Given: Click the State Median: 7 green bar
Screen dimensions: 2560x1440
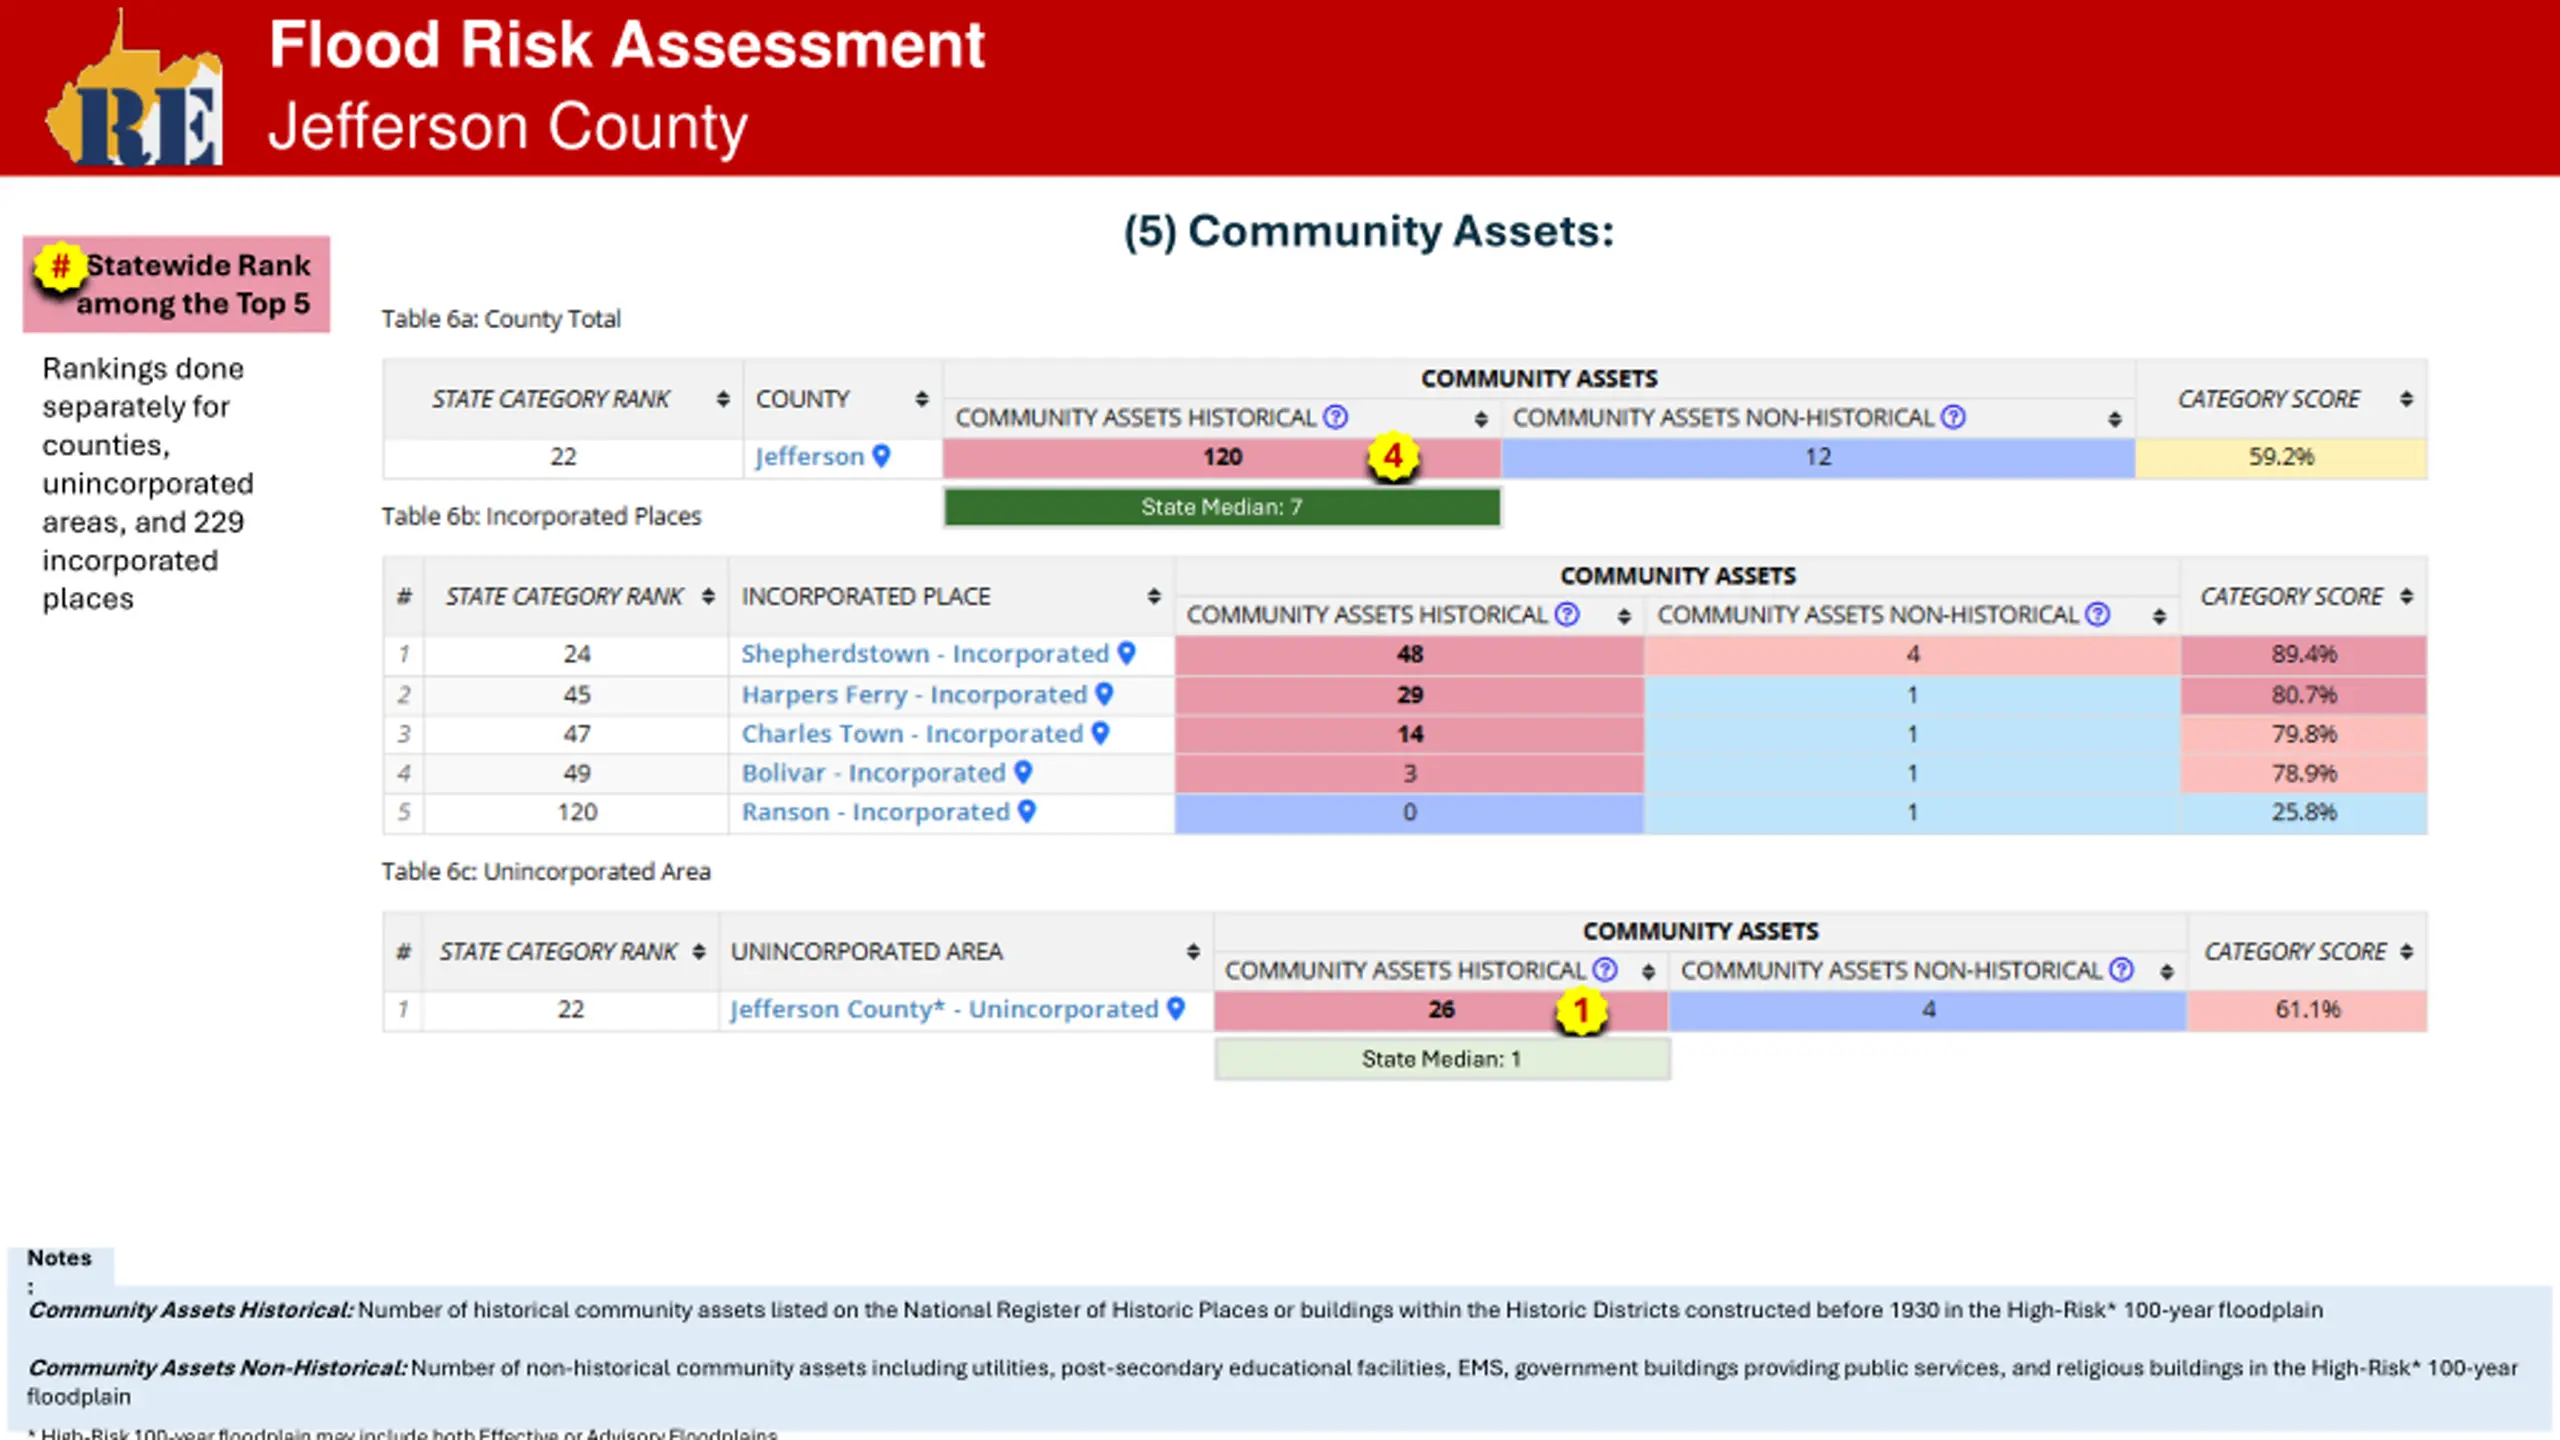Looking at the screenshot, I should 1222,506.
